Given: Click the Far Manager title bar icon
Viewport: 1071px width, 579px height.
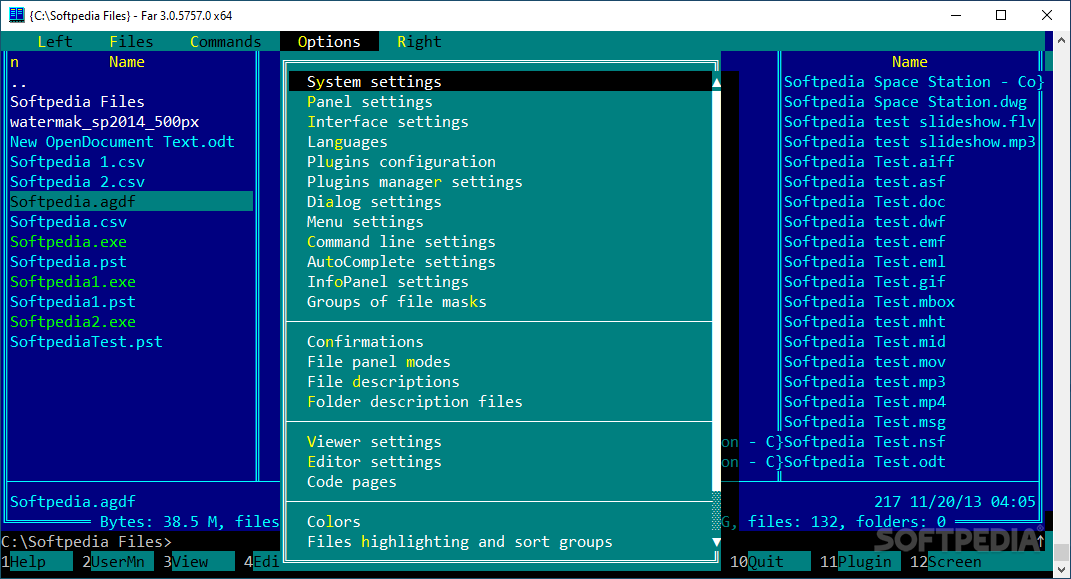Looking at the screenshot, I should (16, 15).
